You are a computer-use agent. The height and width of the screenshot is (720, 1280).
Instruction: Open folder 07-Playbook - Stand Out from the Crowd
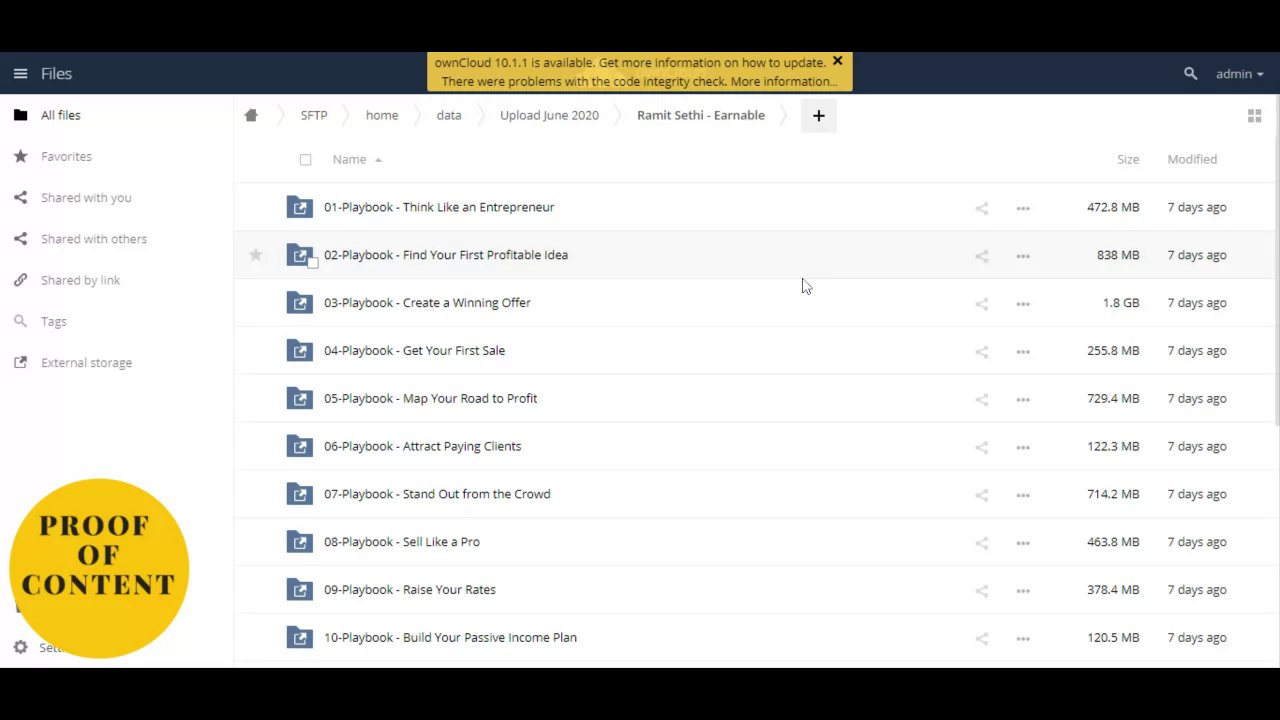coord(437,494)
